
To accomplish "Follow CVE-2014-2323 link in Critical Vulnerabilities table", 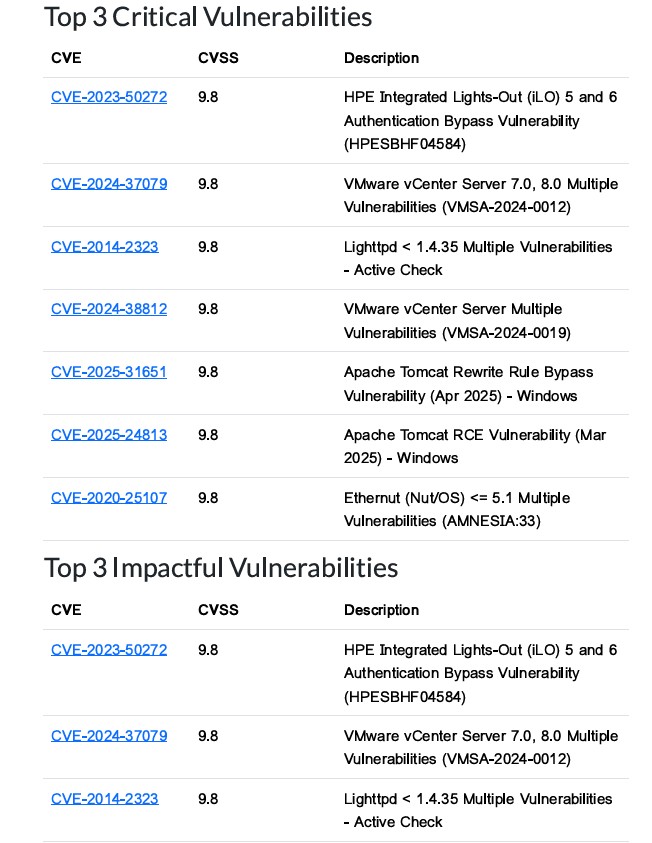I will click(105, 247).
